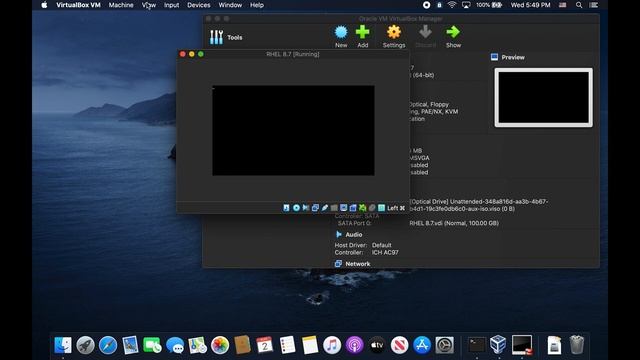Open the Input menu
The width and height of the screenshot is (640, 360).
171,5
